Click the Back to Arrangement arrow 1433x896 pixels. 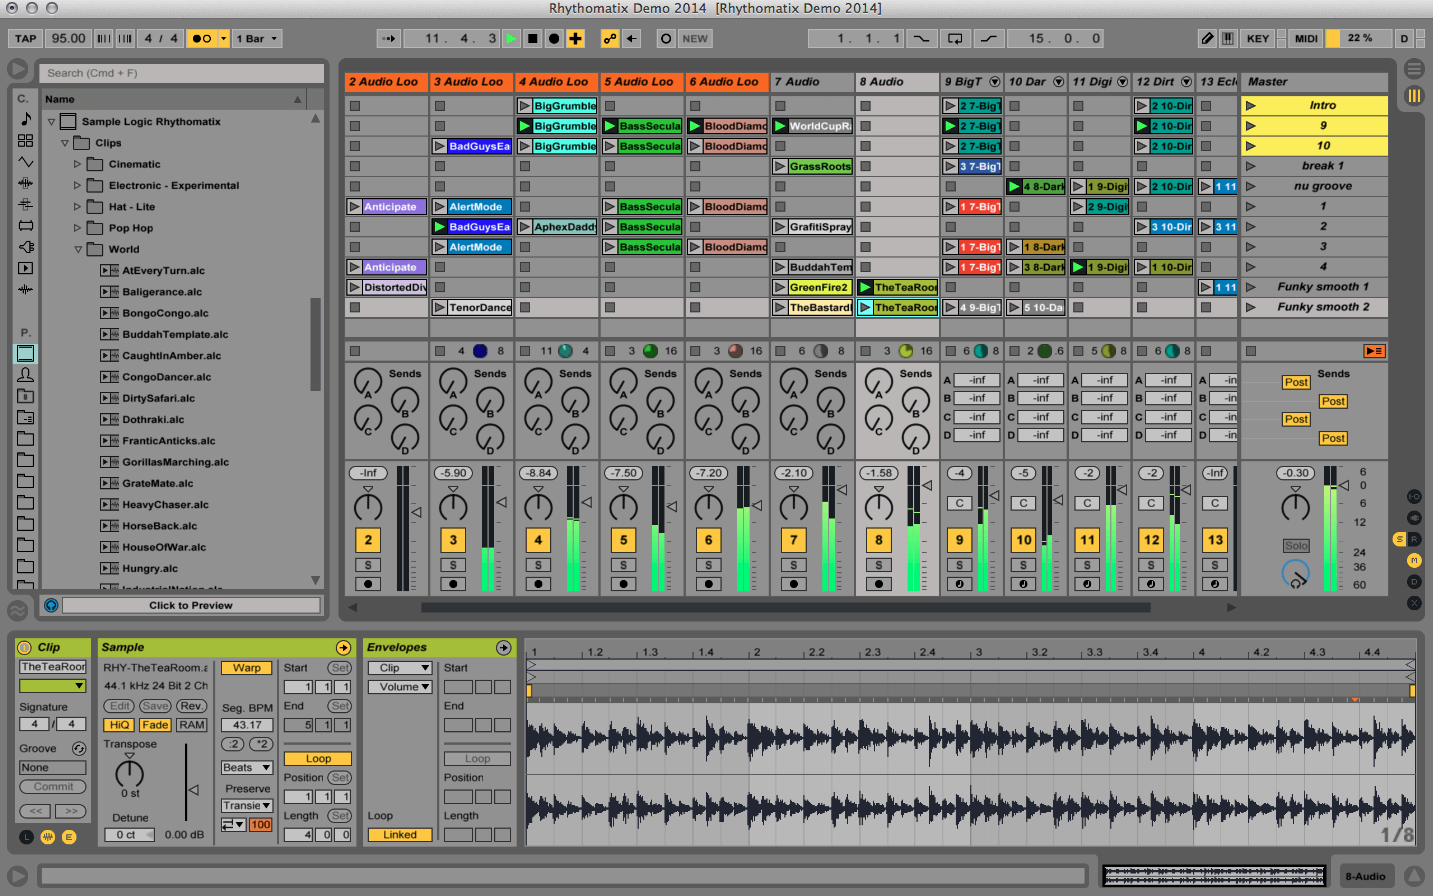(x=632, y=39)
